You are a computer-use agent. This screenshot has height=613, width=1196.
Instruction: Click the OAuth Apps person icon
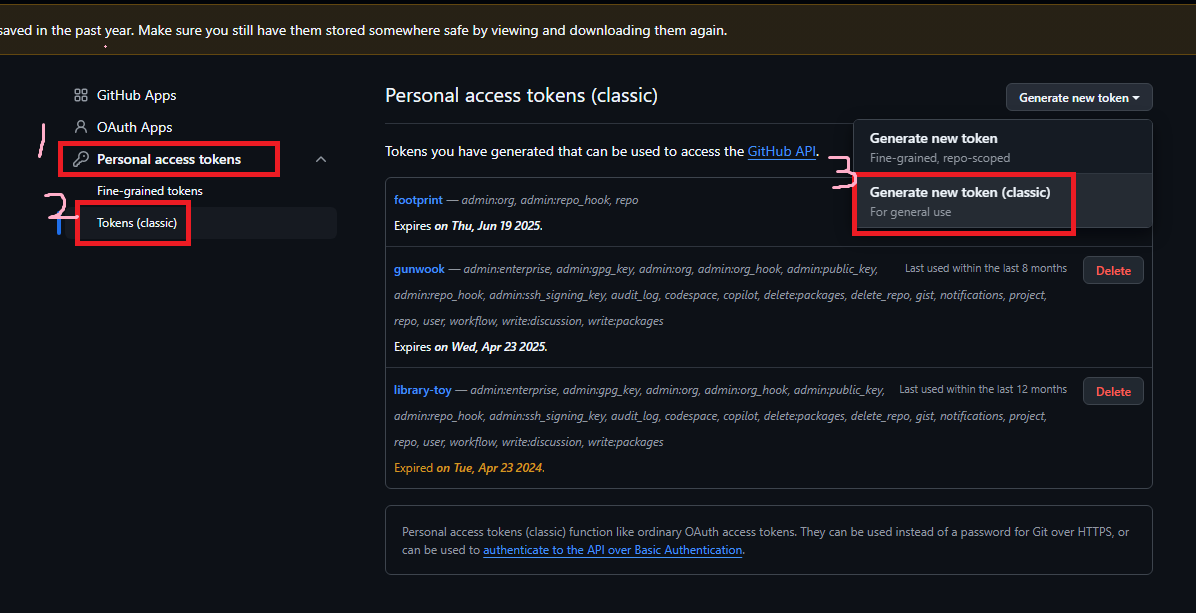click(x=81, y=127)
